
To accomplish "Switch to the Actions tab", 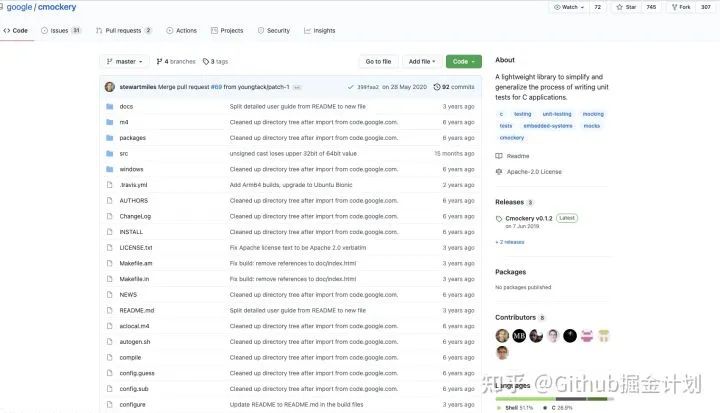I will pos(181,31).
